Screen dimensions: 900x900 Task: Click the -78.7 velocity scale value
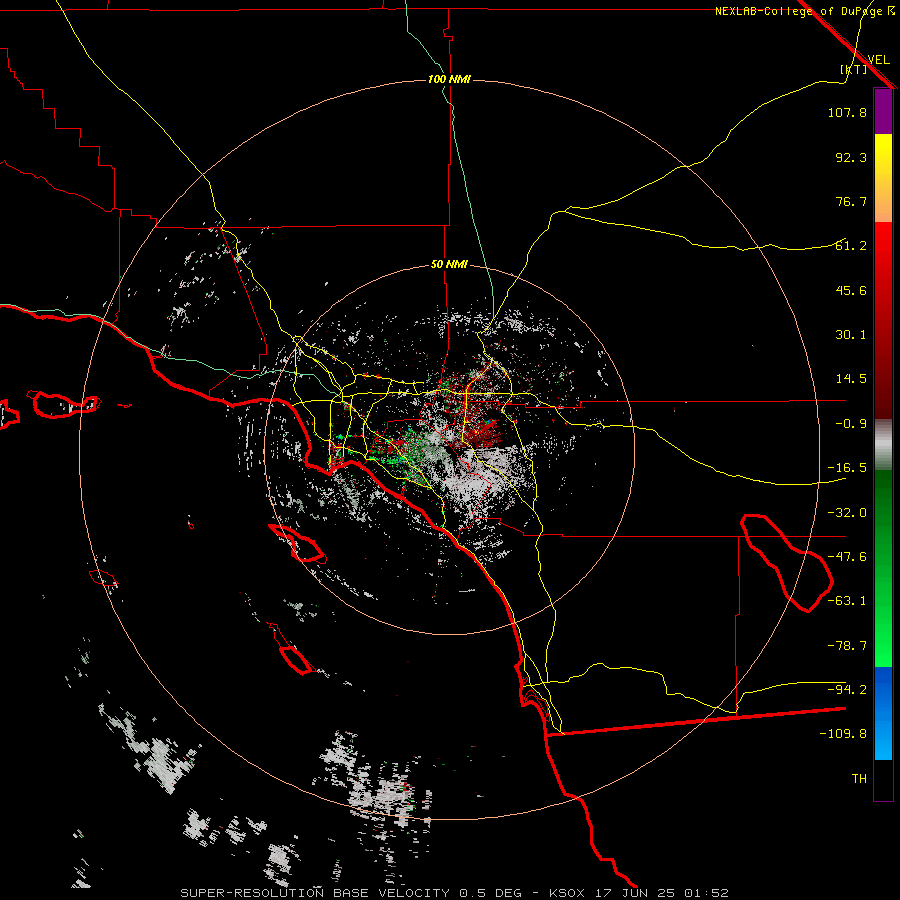[847, 646]
